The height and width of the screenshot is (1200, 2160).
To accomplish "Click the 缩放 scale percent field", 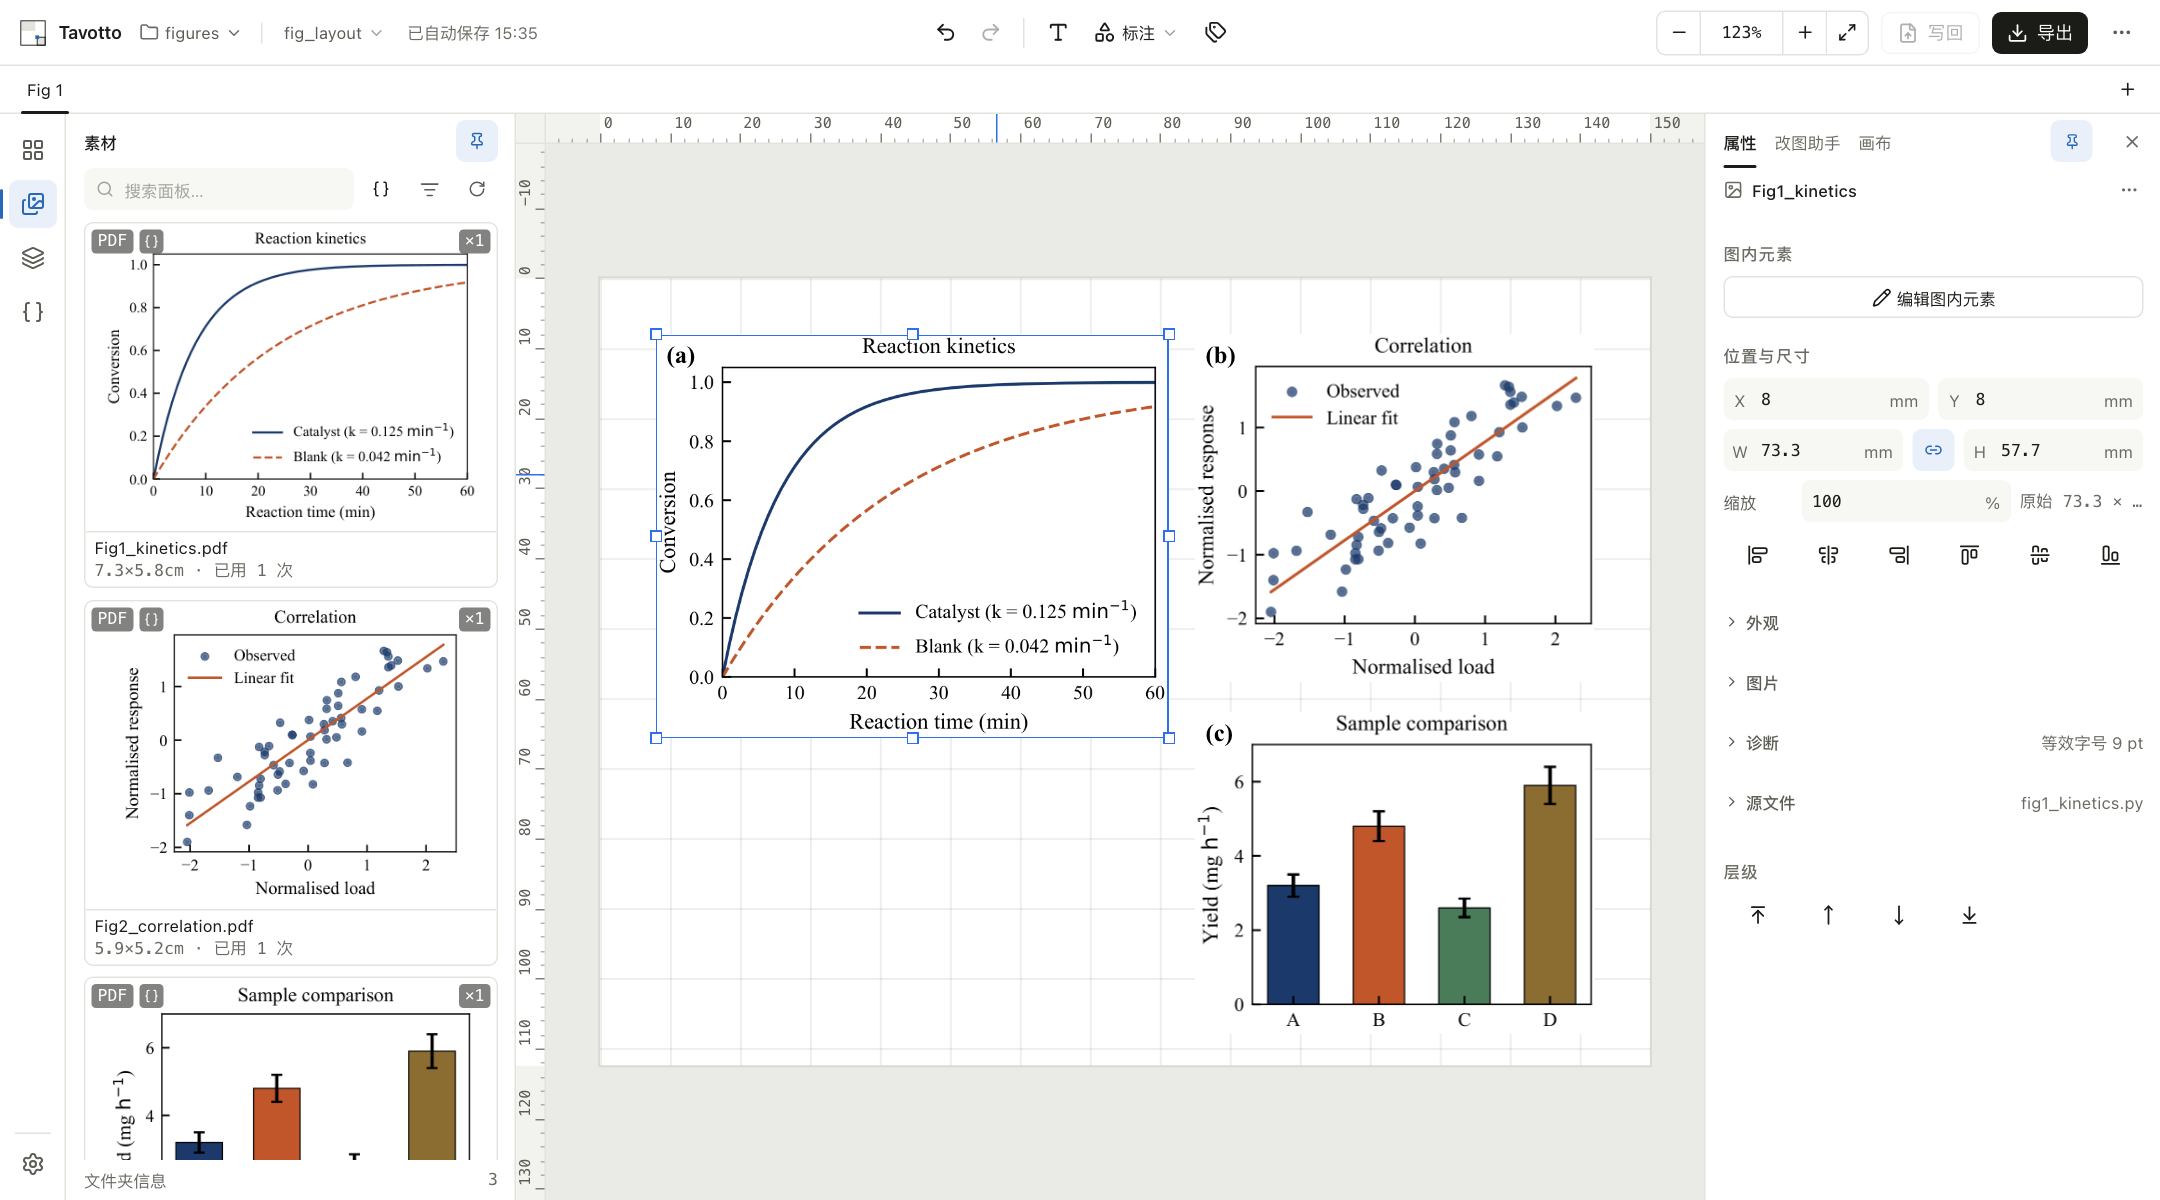I will coord(1905,502).
